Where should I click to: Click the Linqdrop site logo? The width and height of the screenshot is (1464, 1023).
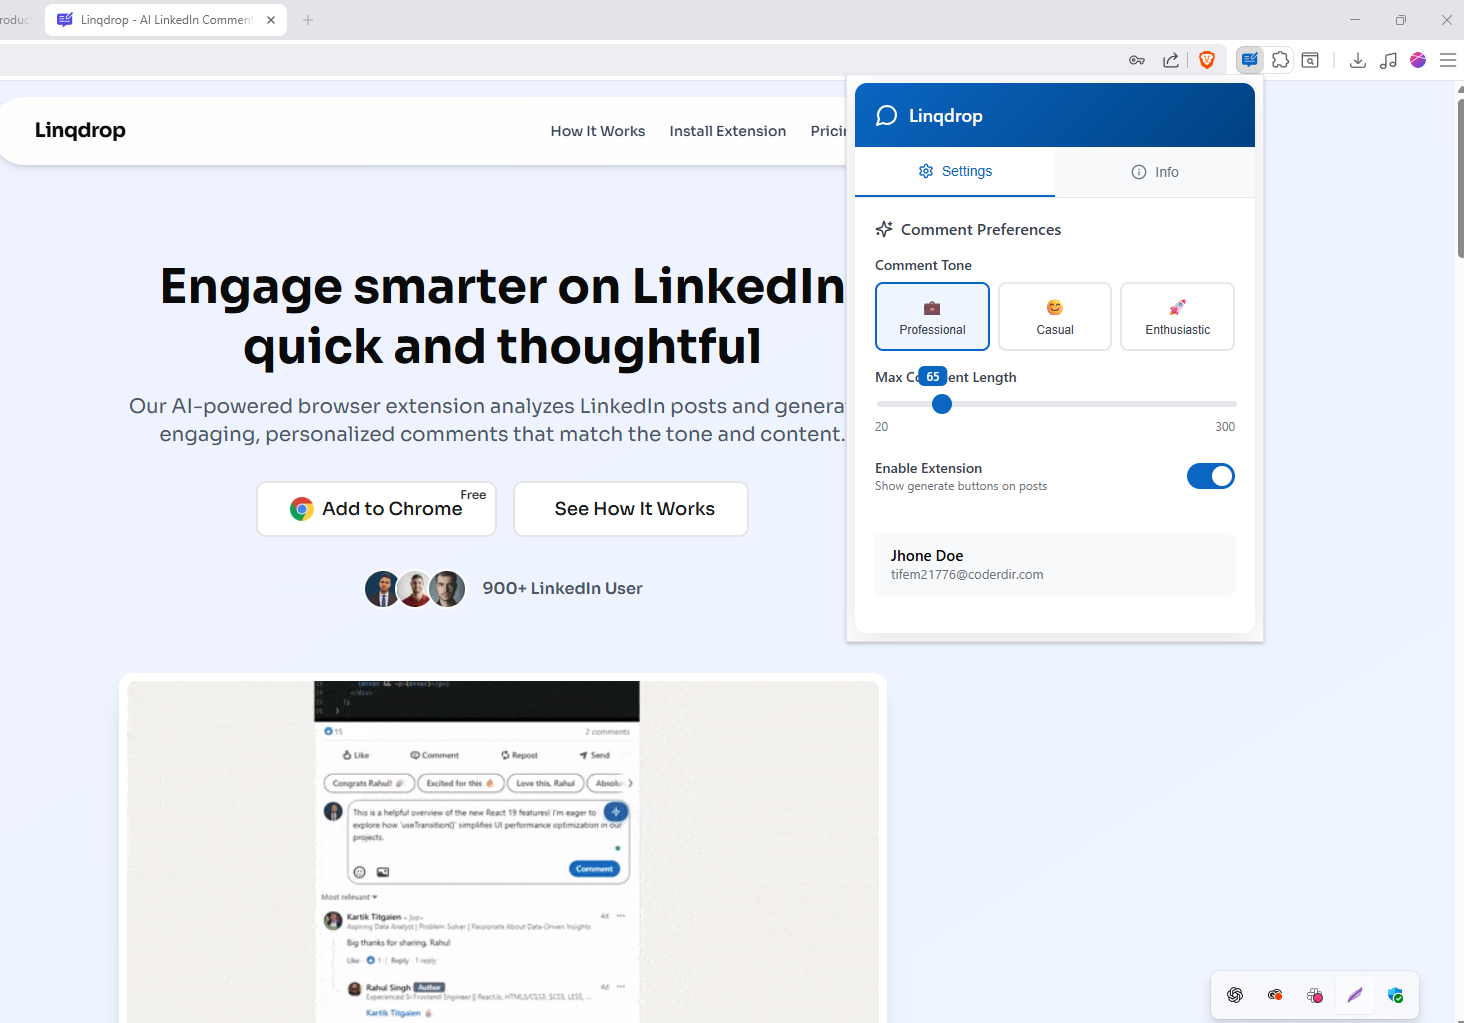[x=80, y=130]
